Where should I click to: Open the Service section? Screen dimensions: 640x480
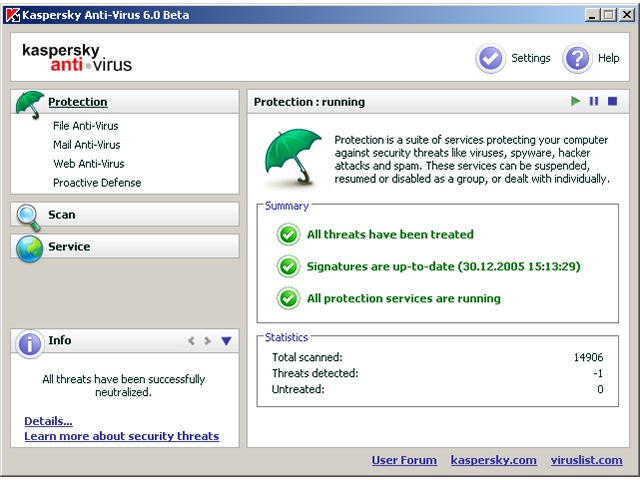click(x=69, y=246)
